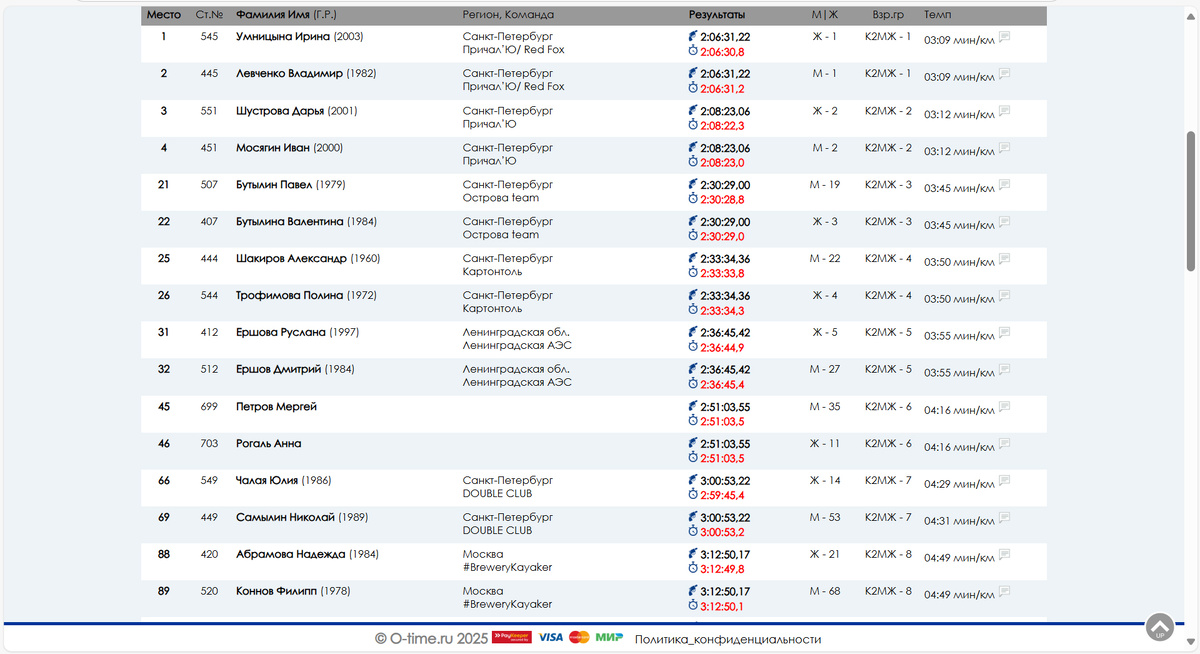Click the page's vertical scrollbar thumb
Screen dimensions: 1200x654
pos(1191,200)
